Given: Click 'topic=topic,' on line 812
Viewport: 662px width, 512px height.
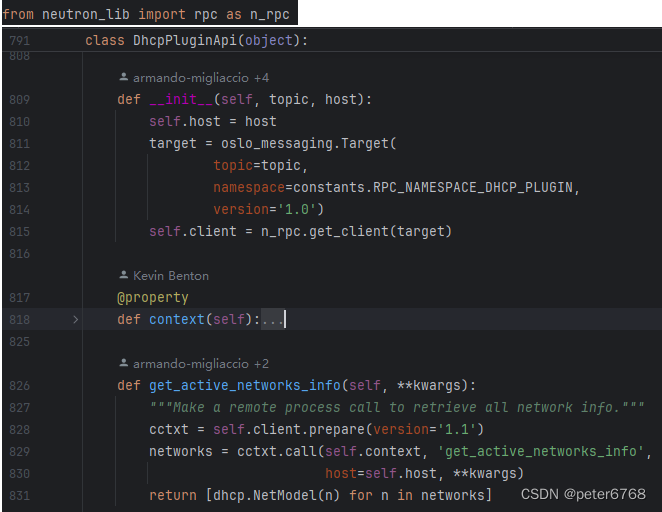Looking at the screenshot, I should click(x=261, y=165).
